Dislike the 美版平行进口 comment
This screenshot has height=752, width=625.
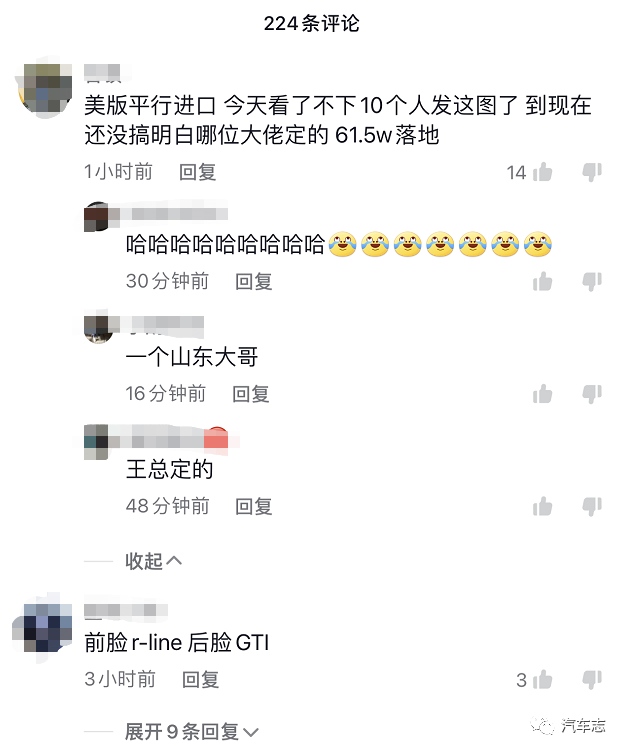(x=592, y=172)
